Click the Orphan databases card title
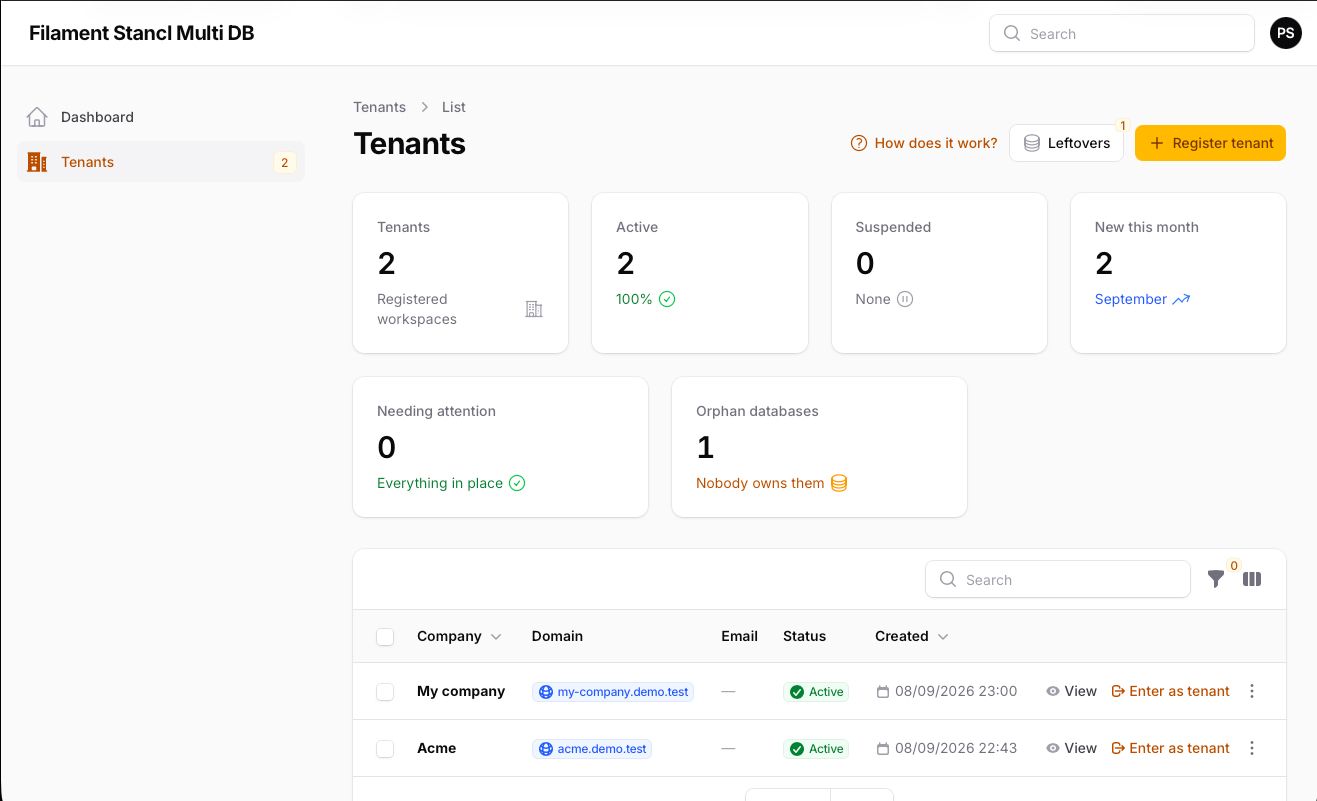The height and width of the screenshot is (801, 1317). [757, 411]
